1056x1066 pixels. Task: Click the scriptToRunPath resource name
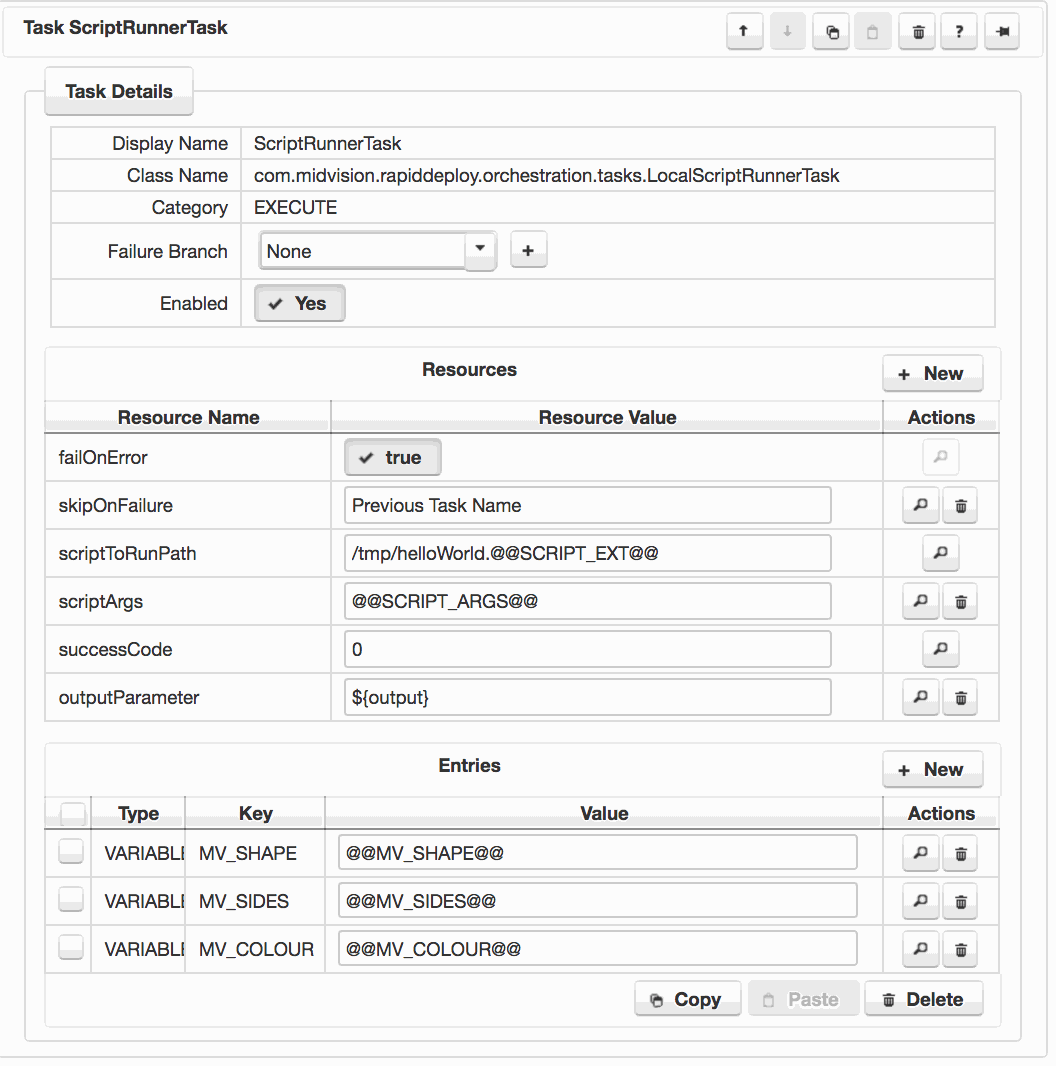(x=127, y=553)
